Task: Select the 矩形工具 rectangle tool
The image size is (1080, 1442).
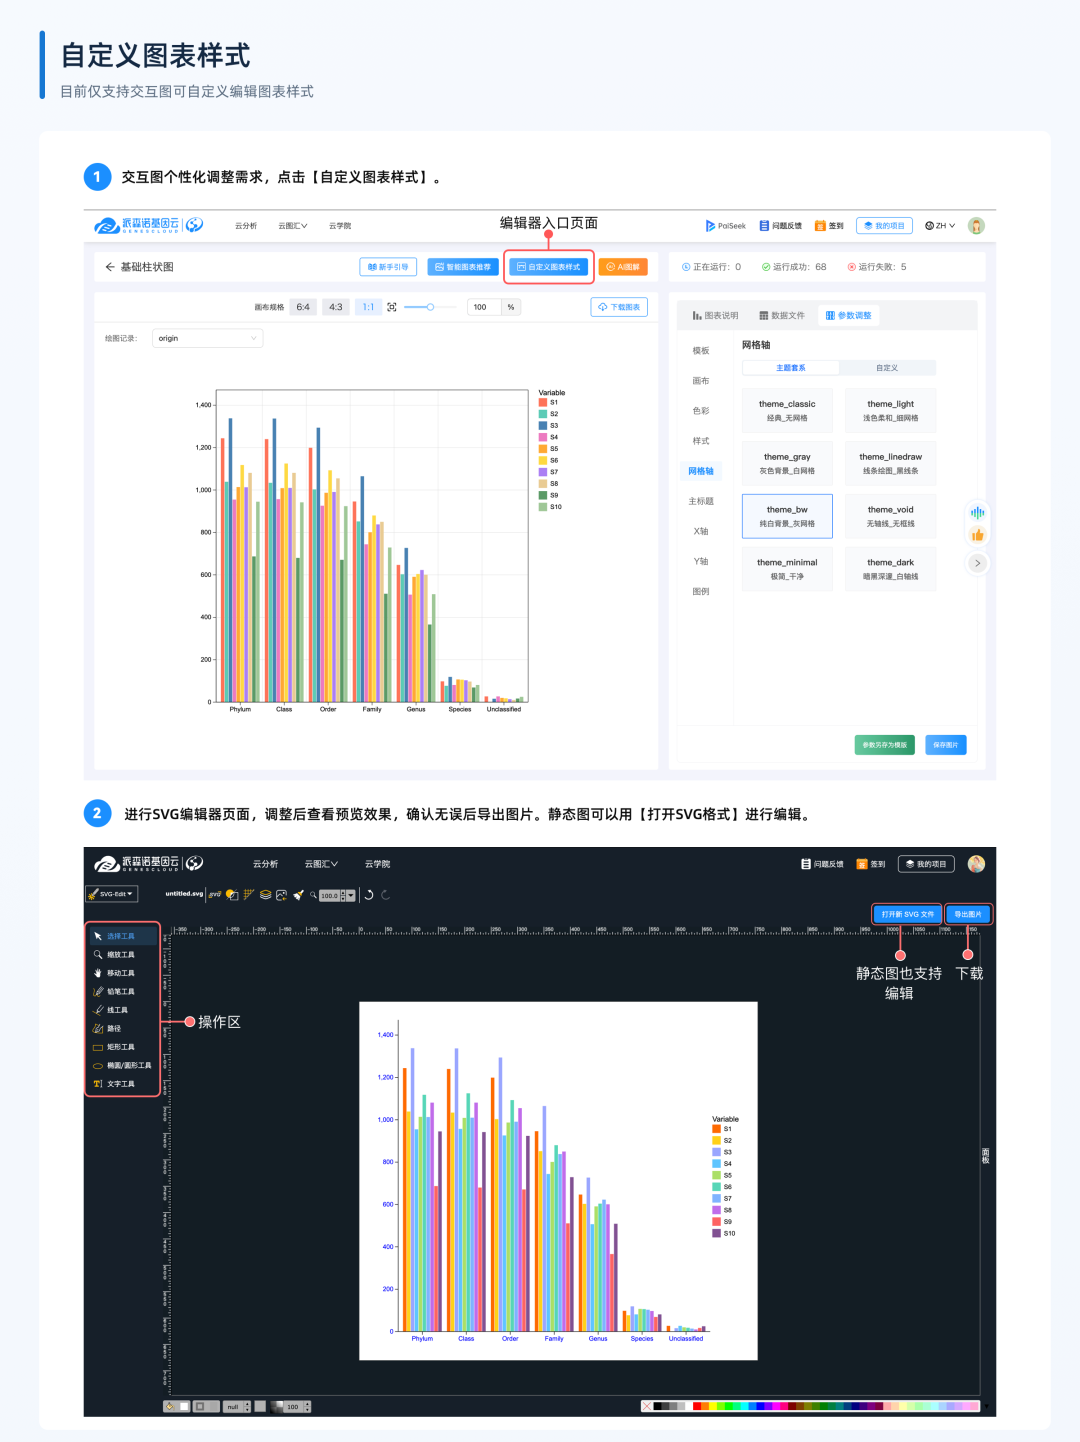Action: [122, 1047]
